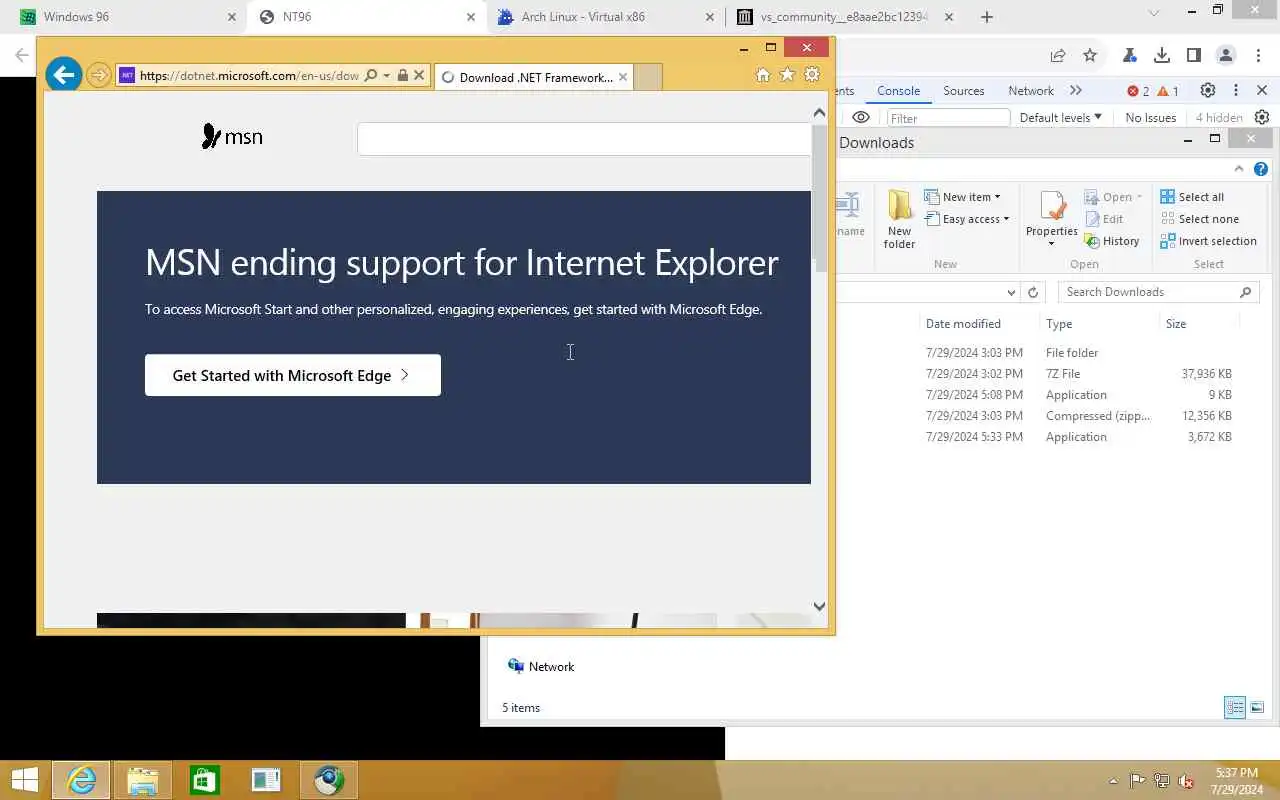Select Network in the Explorer navigation pane
The height and width of the screenshot is (800, 1280).
point(541,667)
